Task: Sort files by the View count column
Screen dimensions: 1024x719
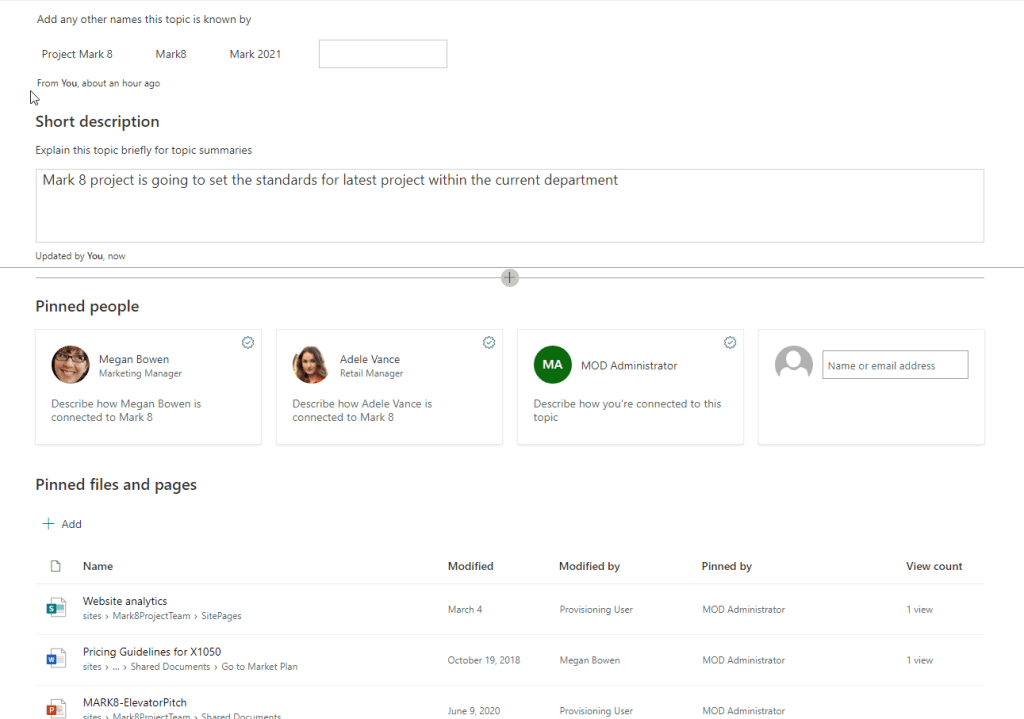Action: (x=933, y=566)
